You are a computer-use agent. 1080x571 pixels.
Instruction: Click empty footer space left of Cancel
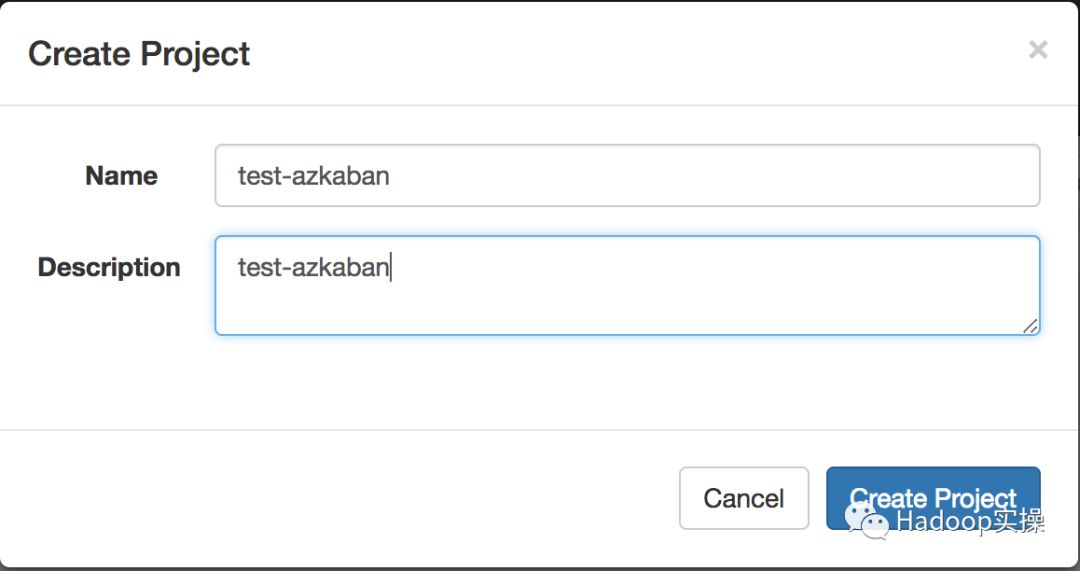coord(338,498)
